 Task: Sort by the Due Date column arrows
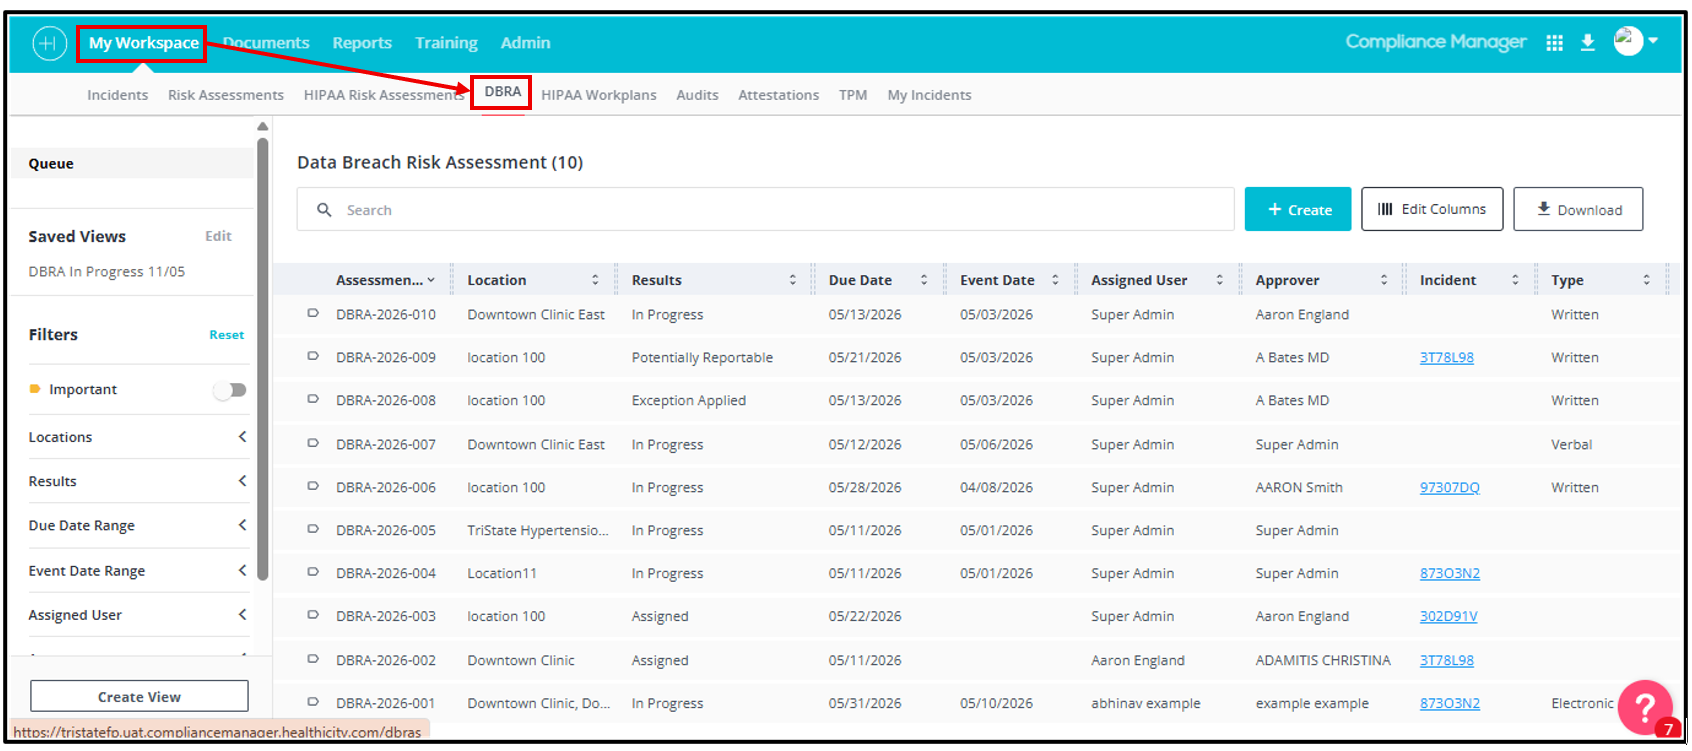coord(924,280)
